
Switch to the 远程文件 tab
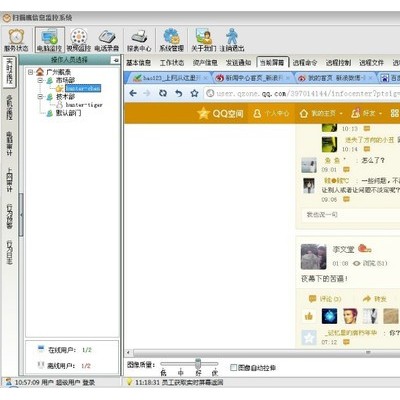coord(371,62)
